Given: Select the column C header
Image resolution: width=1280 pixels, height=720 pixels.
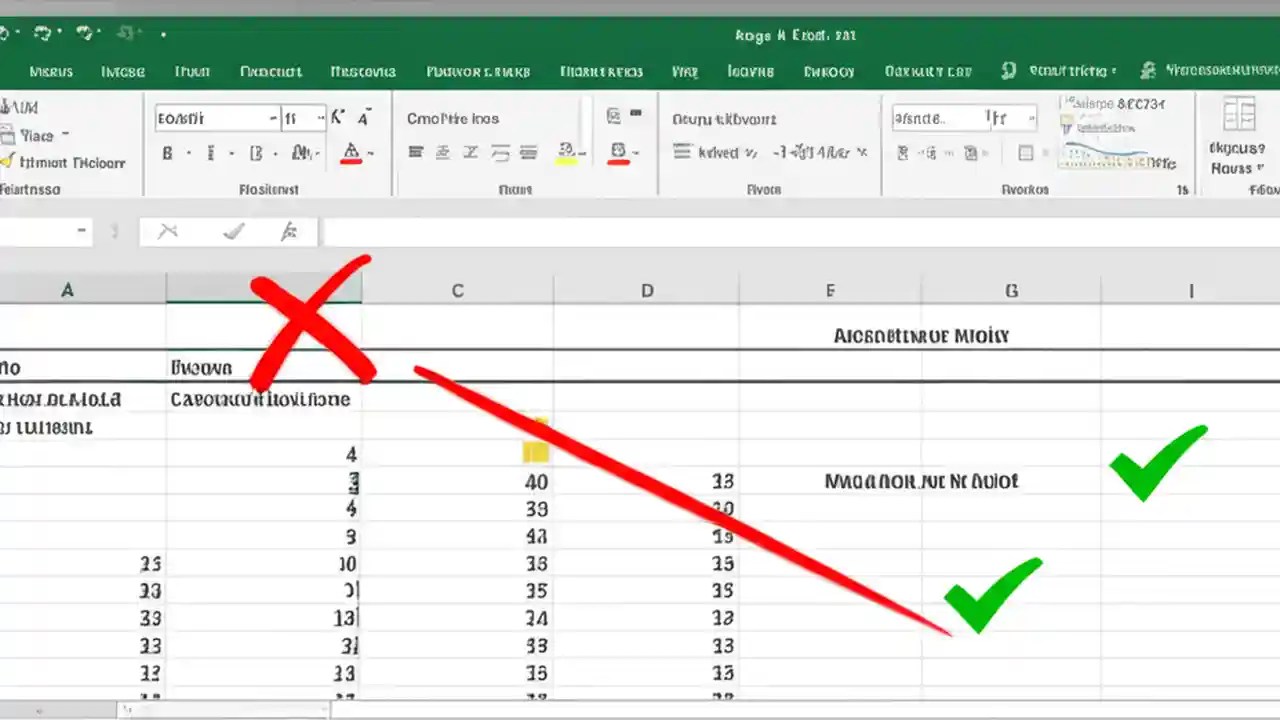Looking at the screenshot, I should 457,290.
